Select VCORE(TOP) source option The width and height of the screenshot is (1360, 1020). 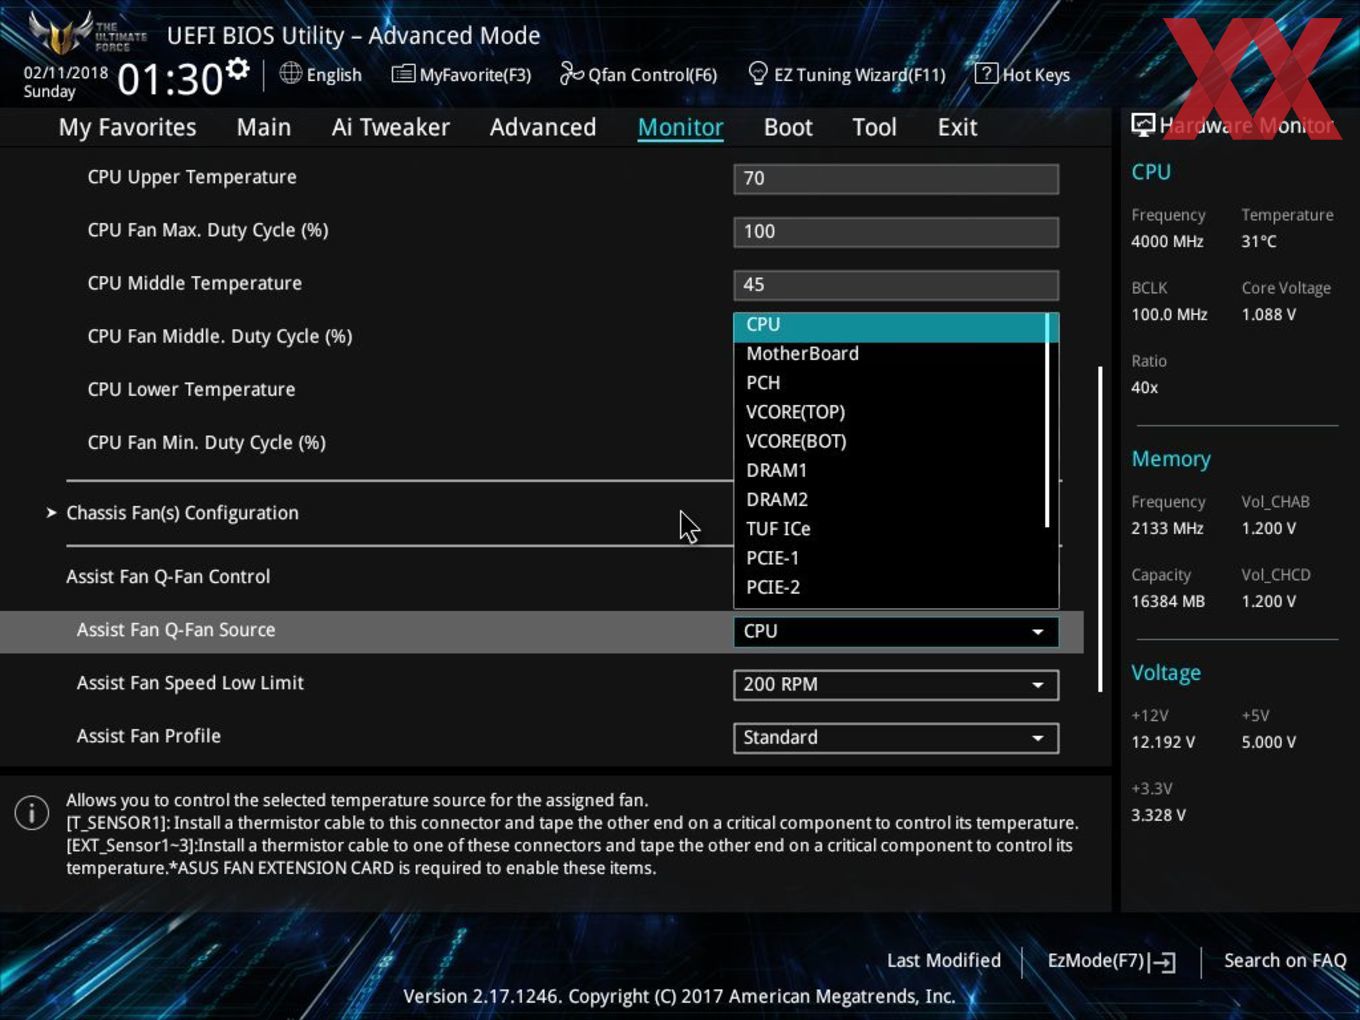point(890,411)
